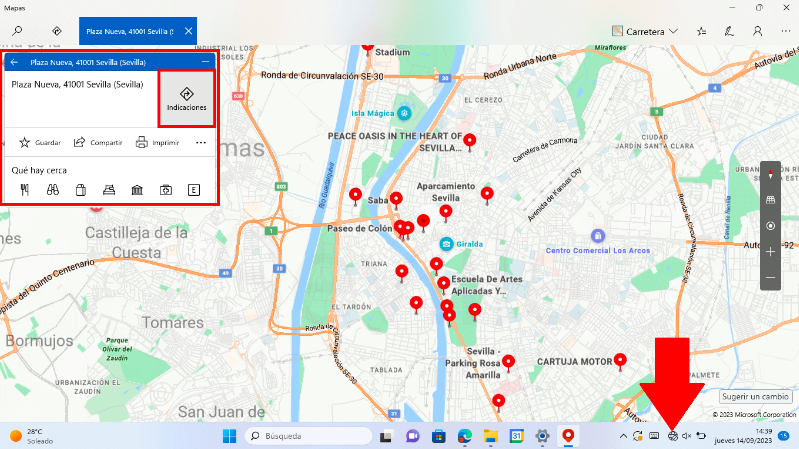
Task: Open the clock and date jueves 14/09/2023
Action: tap(743, 436)
